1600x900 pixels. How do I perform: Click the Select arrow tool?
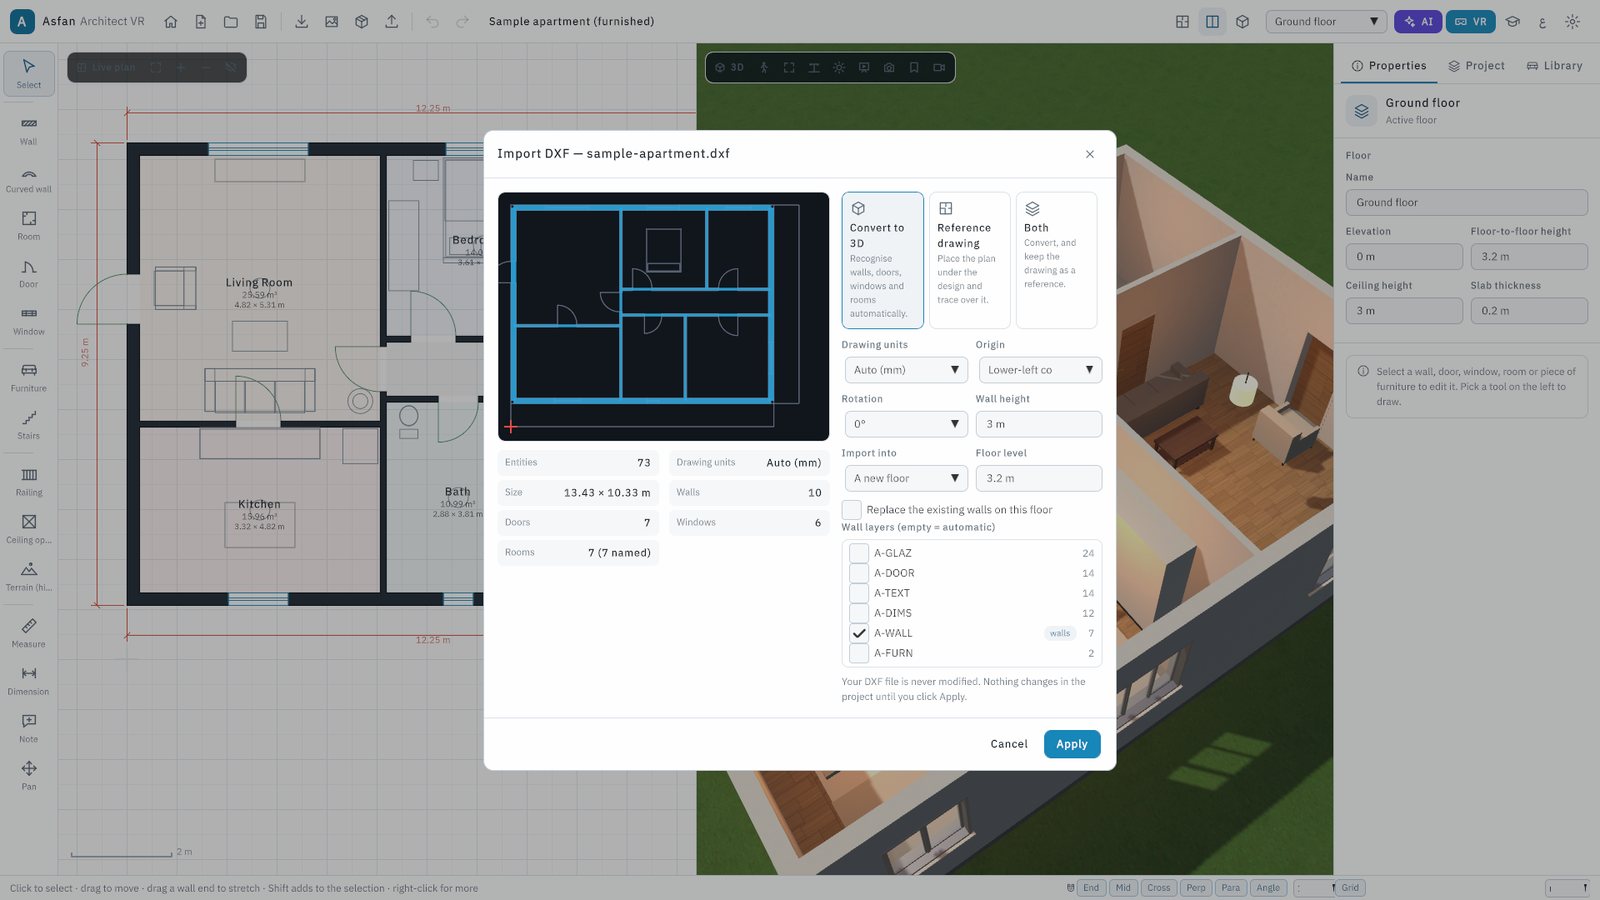[x=29, y=73]
